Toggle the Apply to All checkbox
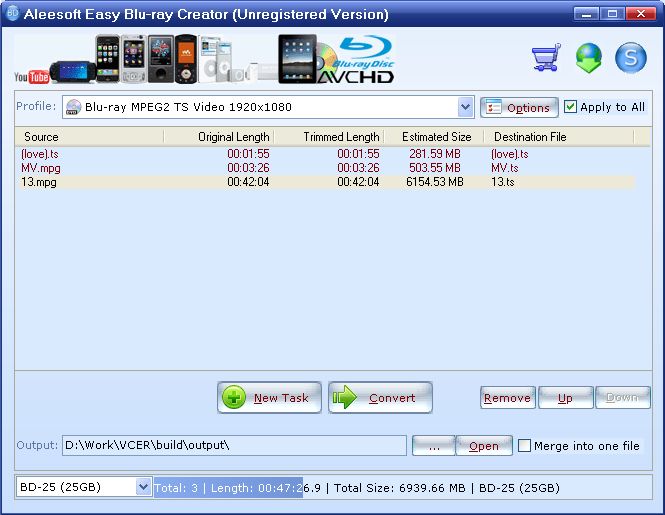 (571, 107)
